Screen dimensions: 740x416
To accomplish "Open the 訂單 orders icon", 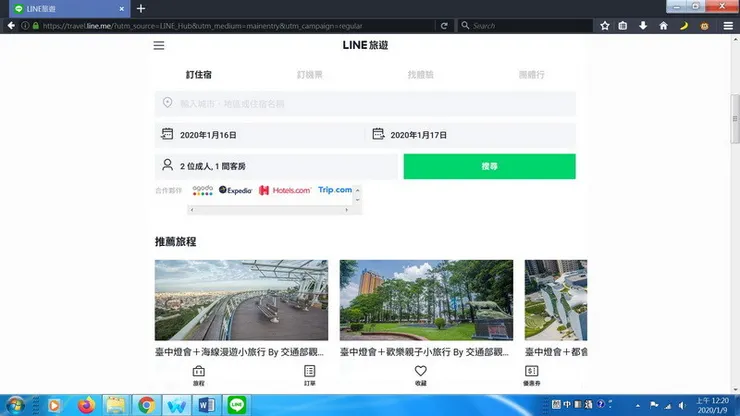I will [310, 375].
